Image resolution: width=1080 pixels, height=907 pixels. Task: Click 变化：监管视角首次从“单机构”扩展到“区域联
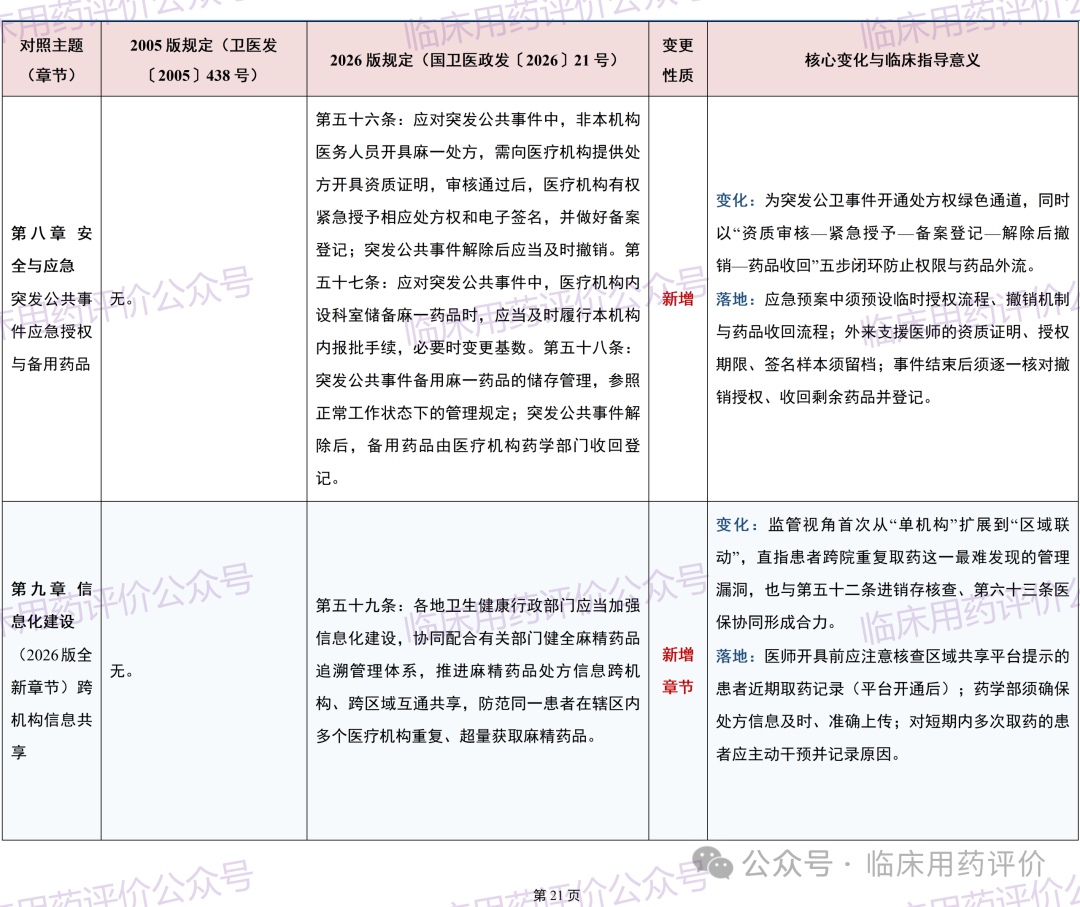[x=893, y=525]
